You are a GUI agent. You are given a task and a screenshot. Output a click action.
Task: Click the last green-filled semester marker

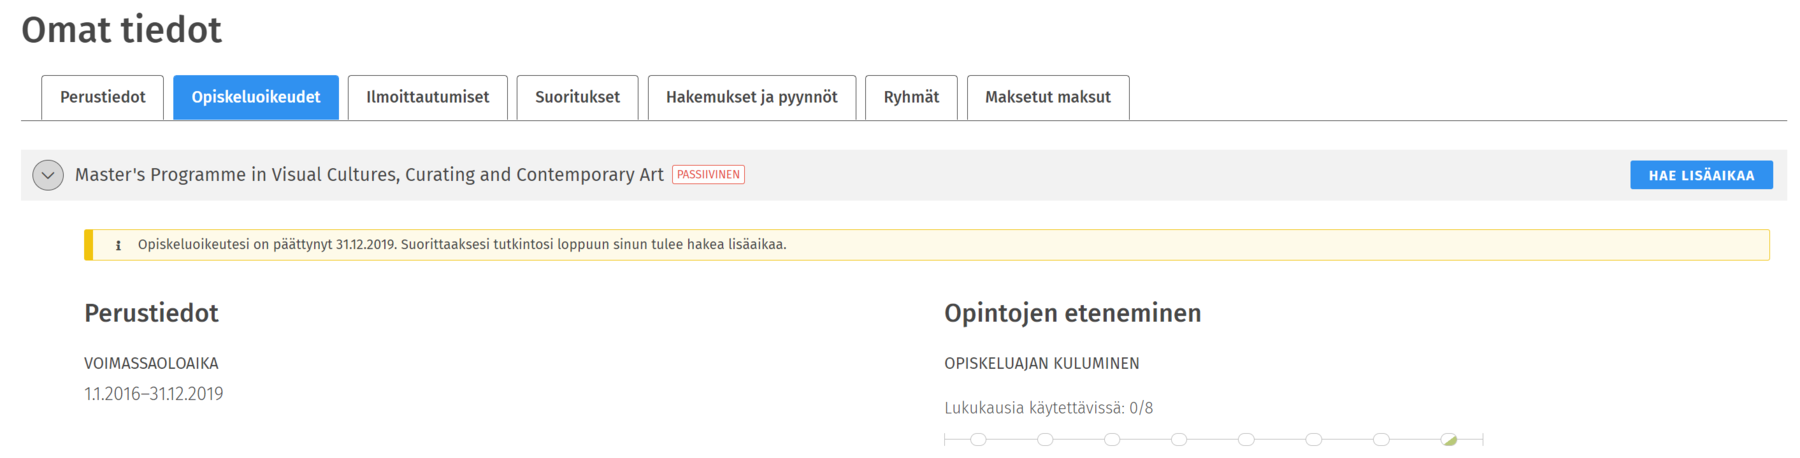(1449, 439)
